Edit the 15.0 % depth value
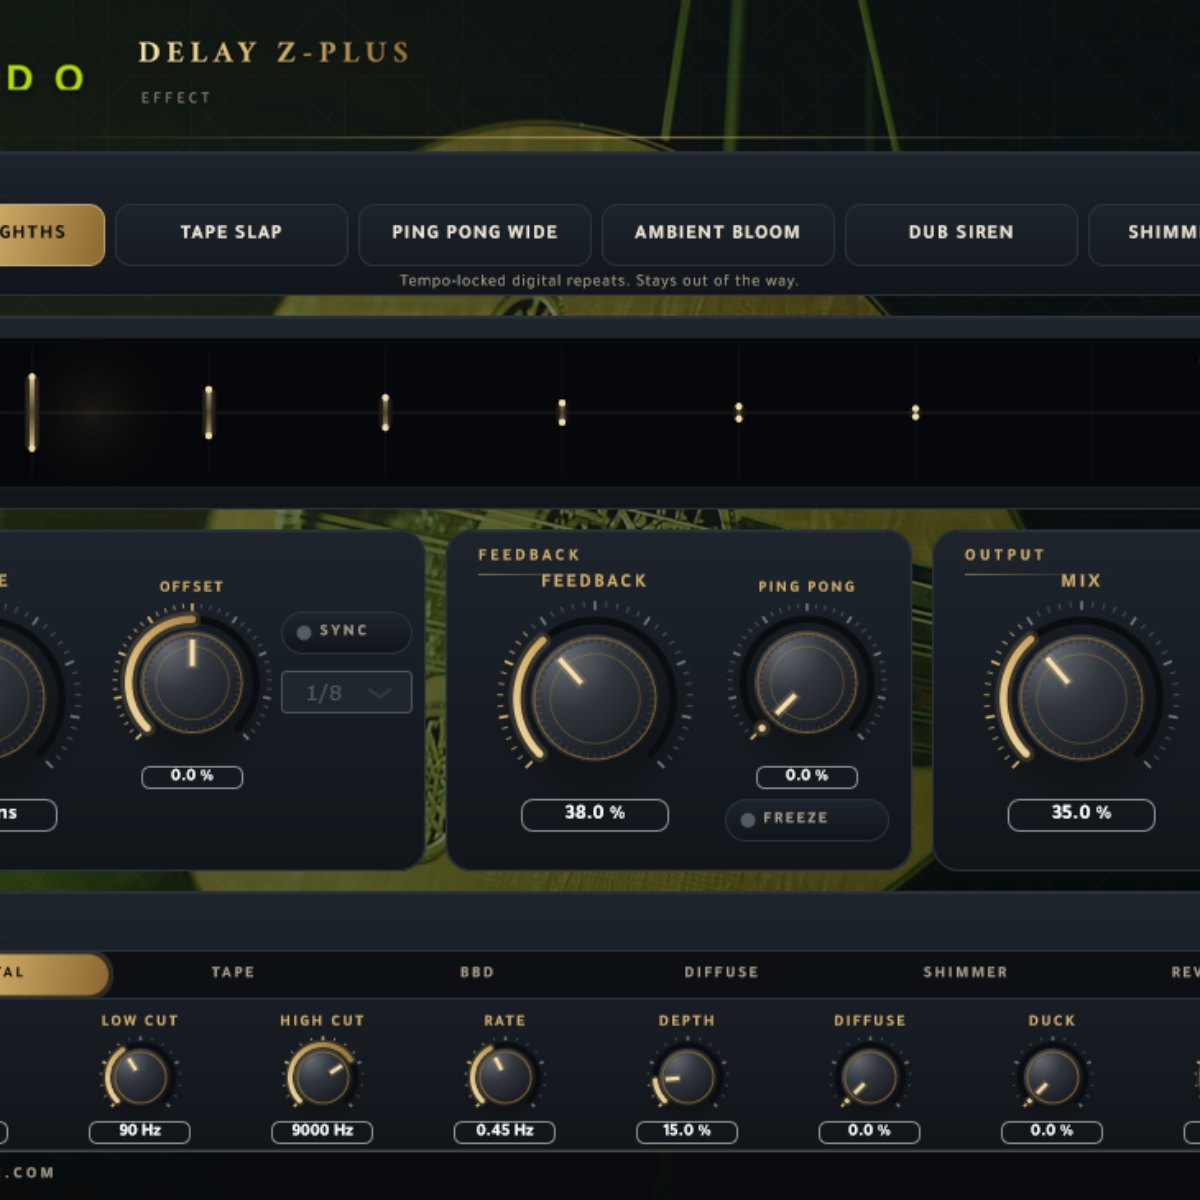1200x1200 pixels. pyautogui.click(x=687, y=1132)
